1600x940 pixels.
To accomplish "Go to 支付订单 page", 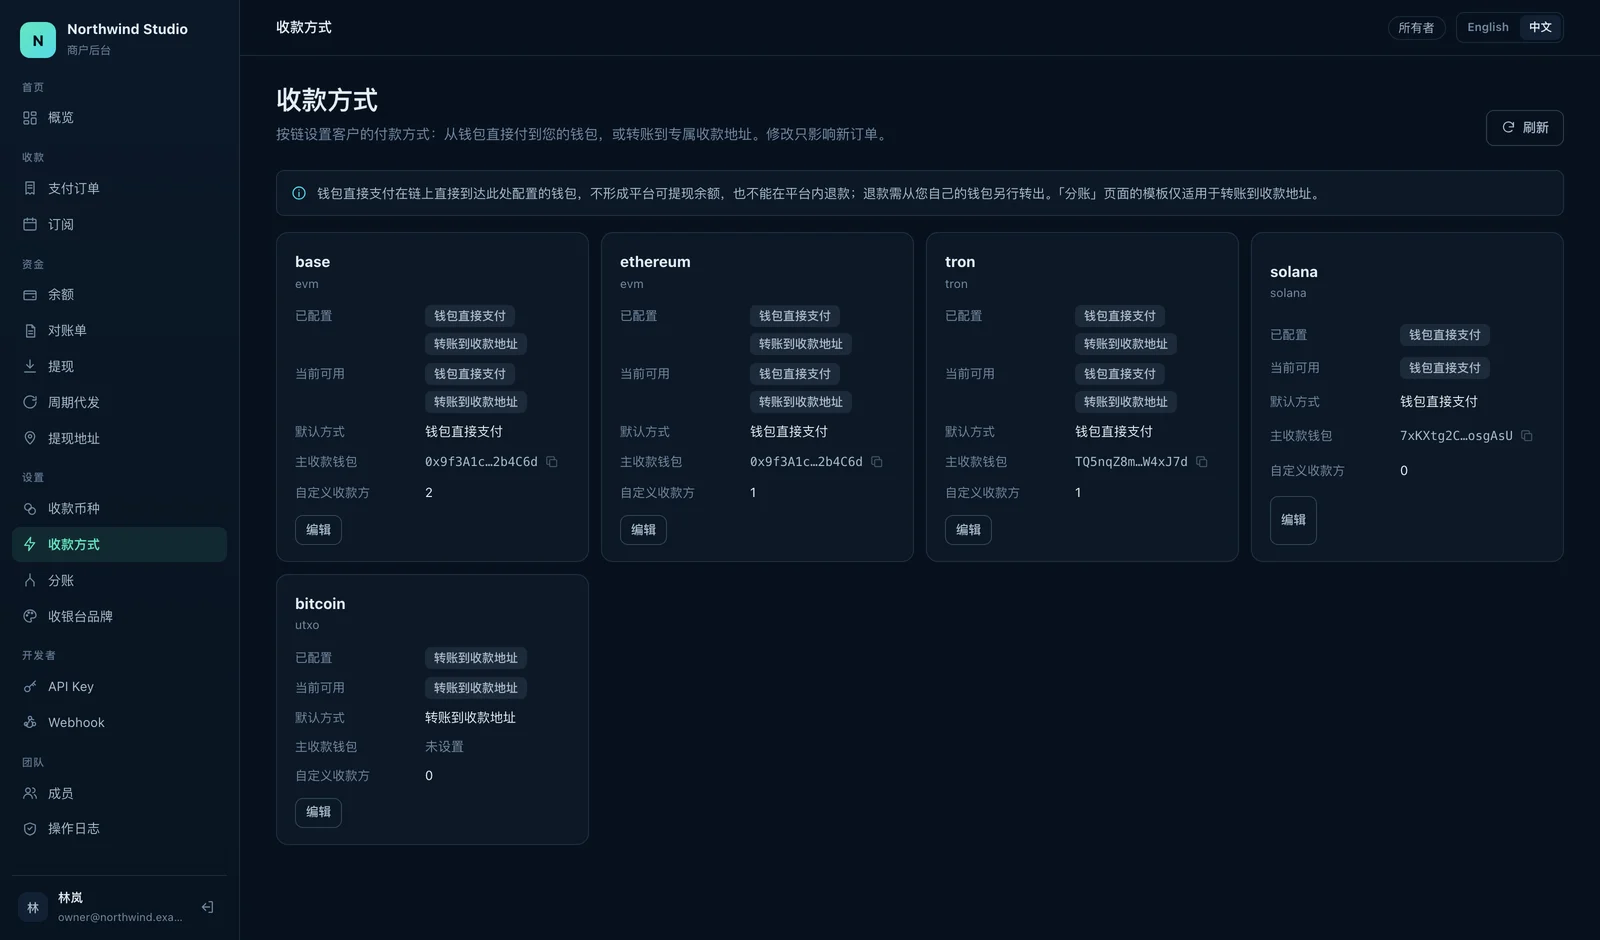I will [119, 188].
